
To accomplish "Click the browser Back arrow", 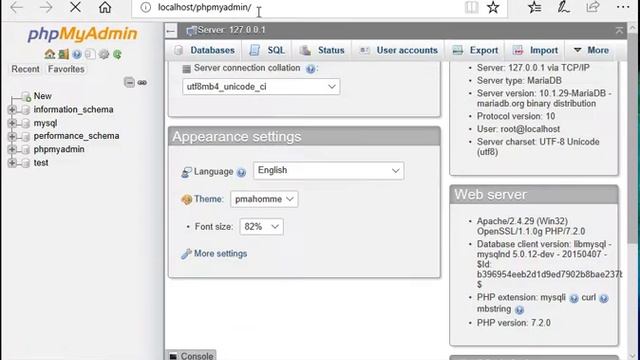I will click(x=16, y=7).
